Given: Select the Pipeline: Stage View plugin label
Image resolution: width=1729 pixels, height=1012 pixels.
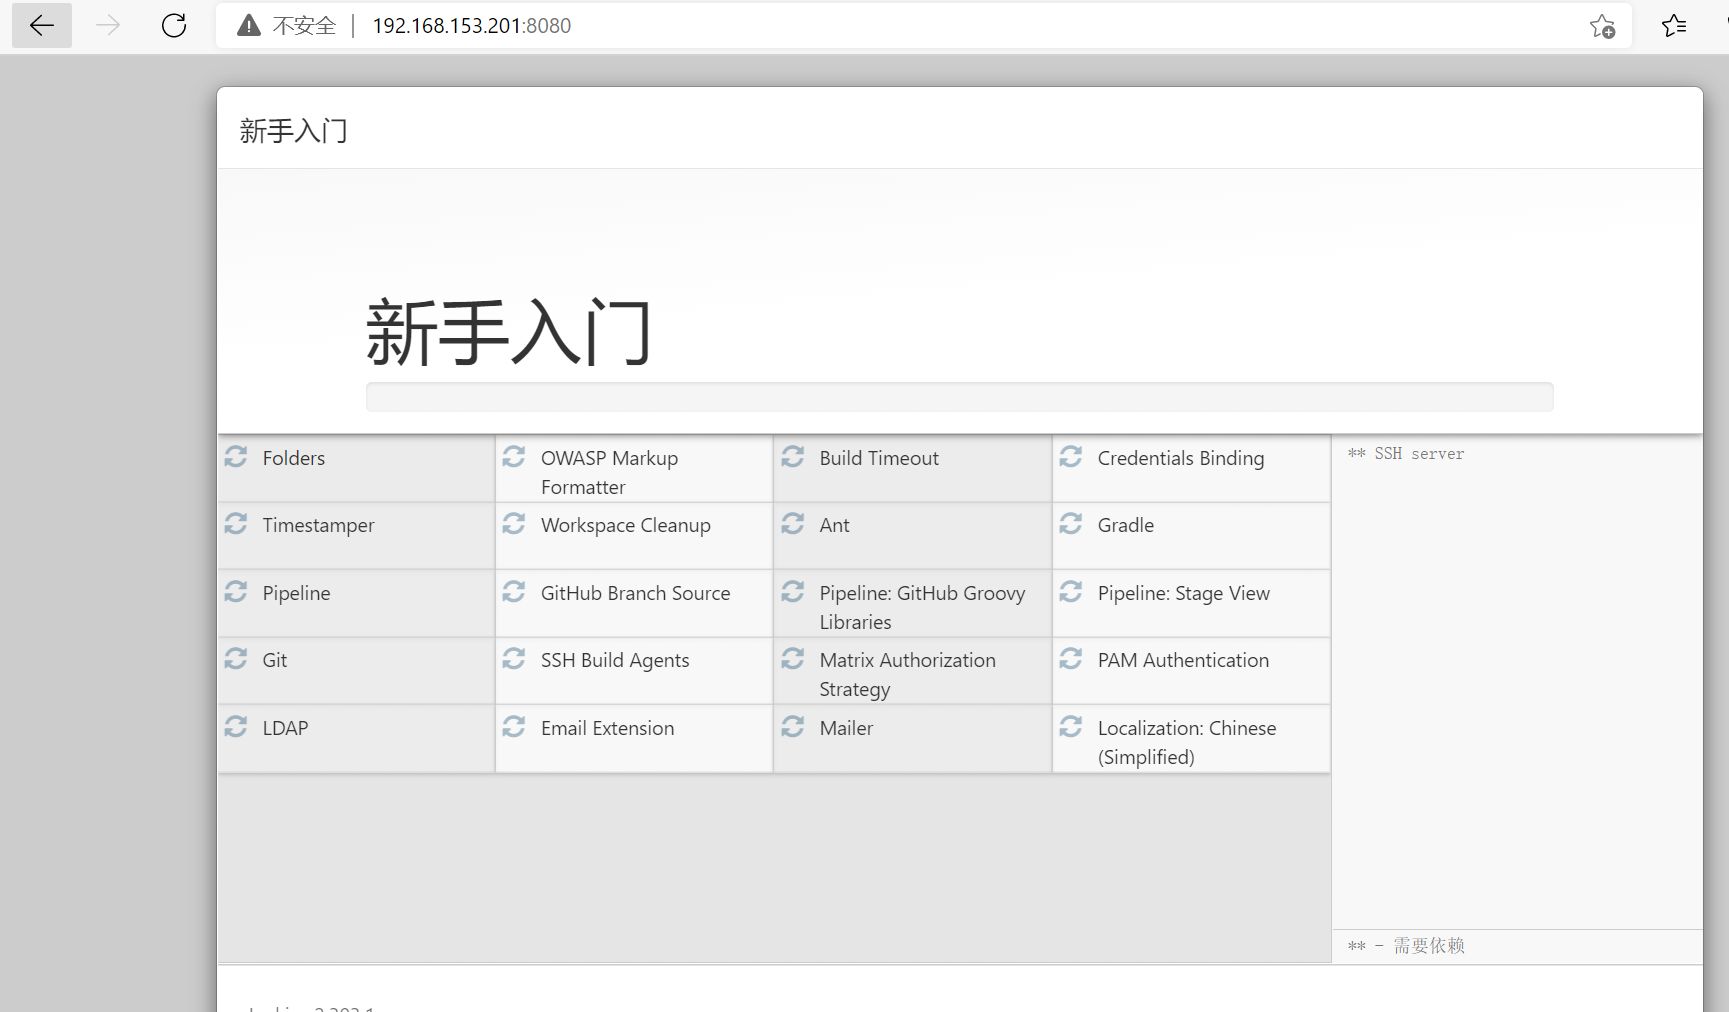Looking at the screenshot, I should [x=1184, y=593].
